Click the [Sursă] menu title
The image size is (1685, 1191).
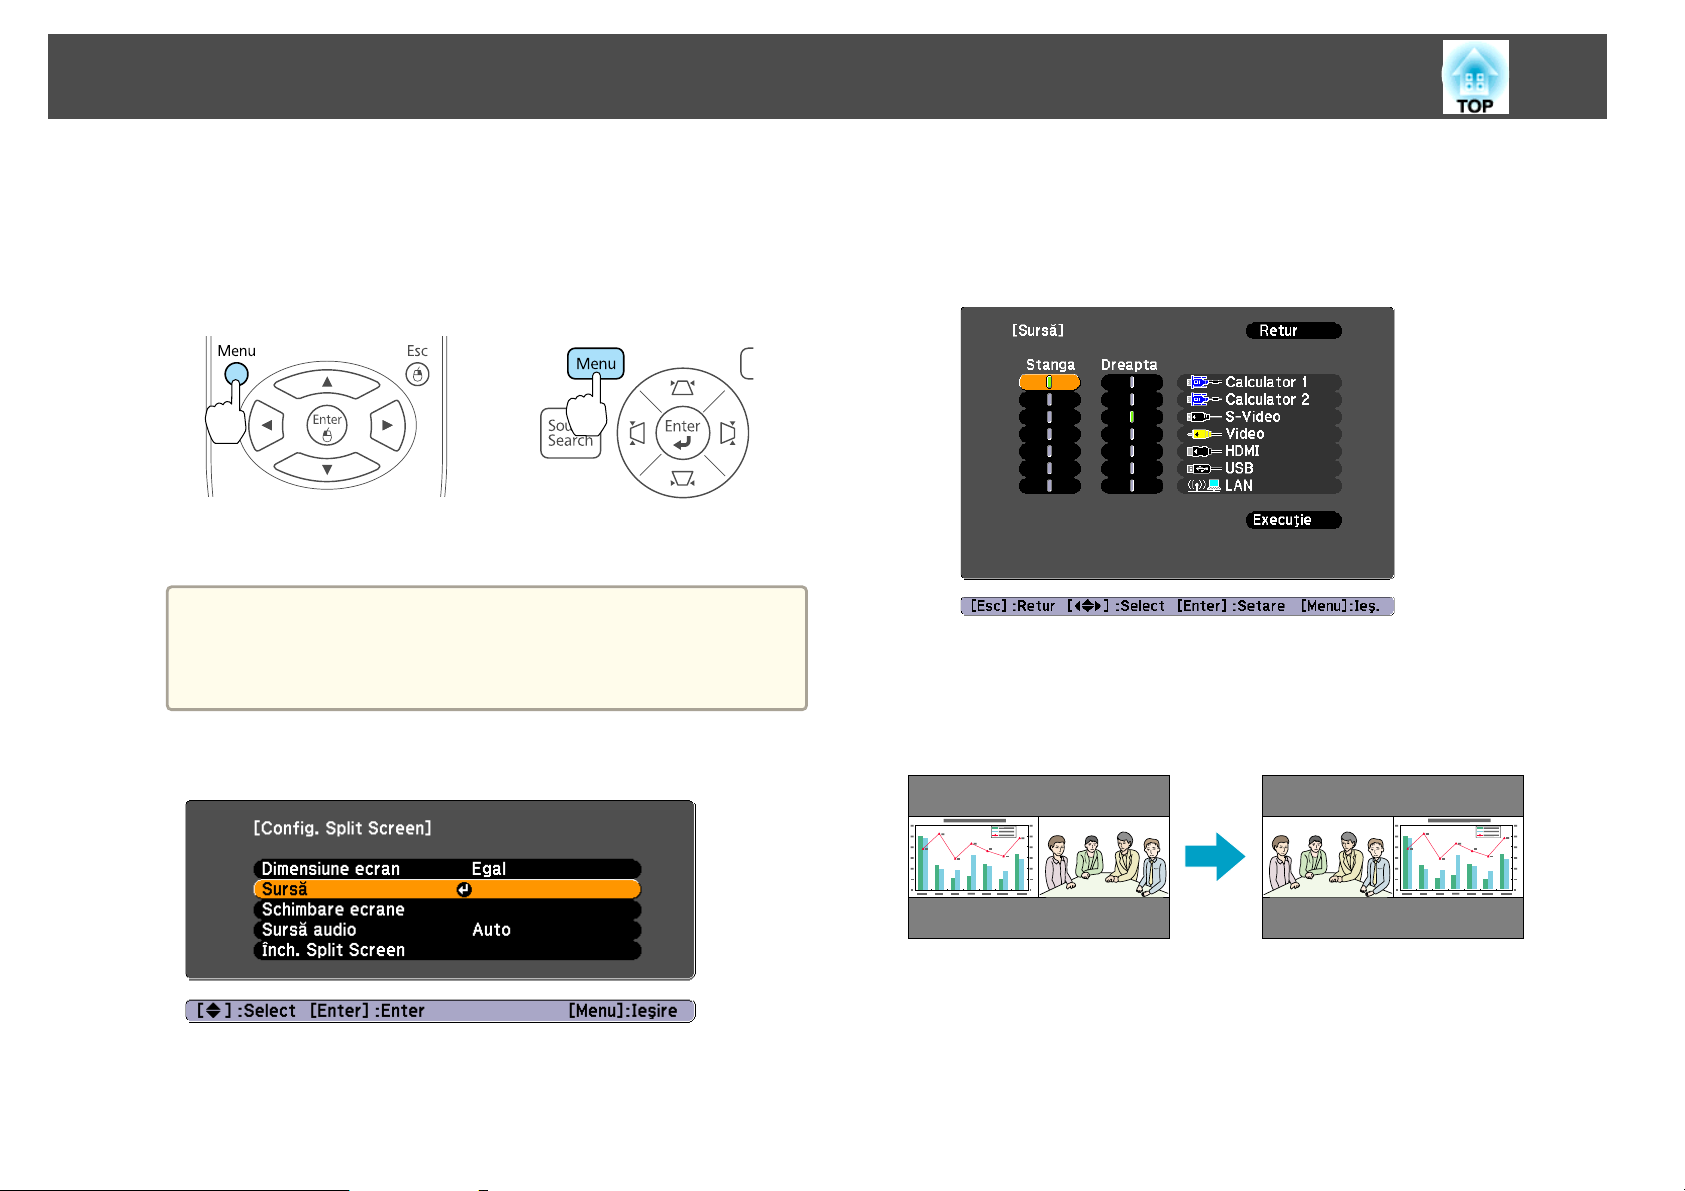coord(1038,330)
